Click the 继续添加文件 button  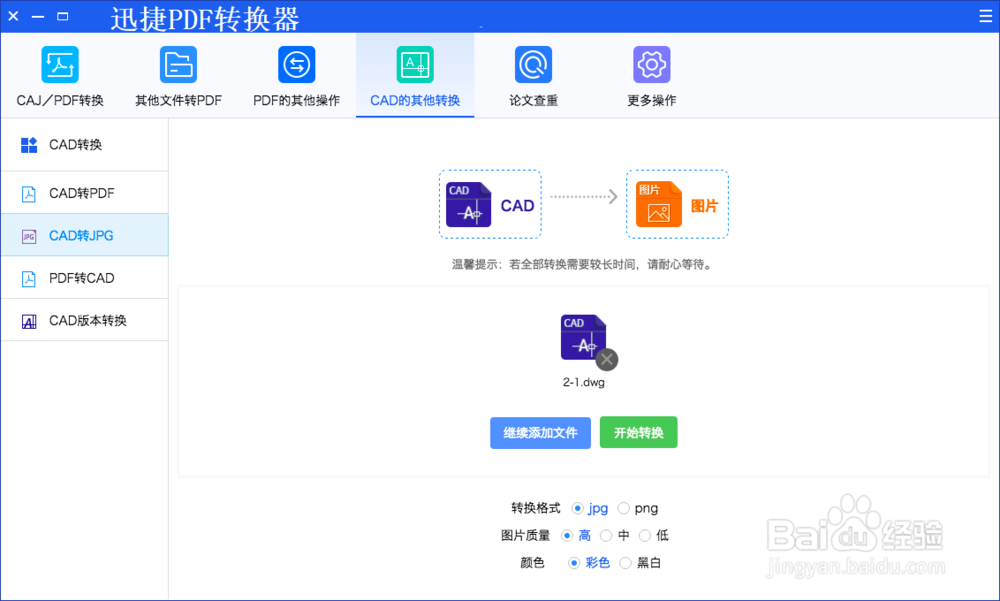(x=540, y=433)
